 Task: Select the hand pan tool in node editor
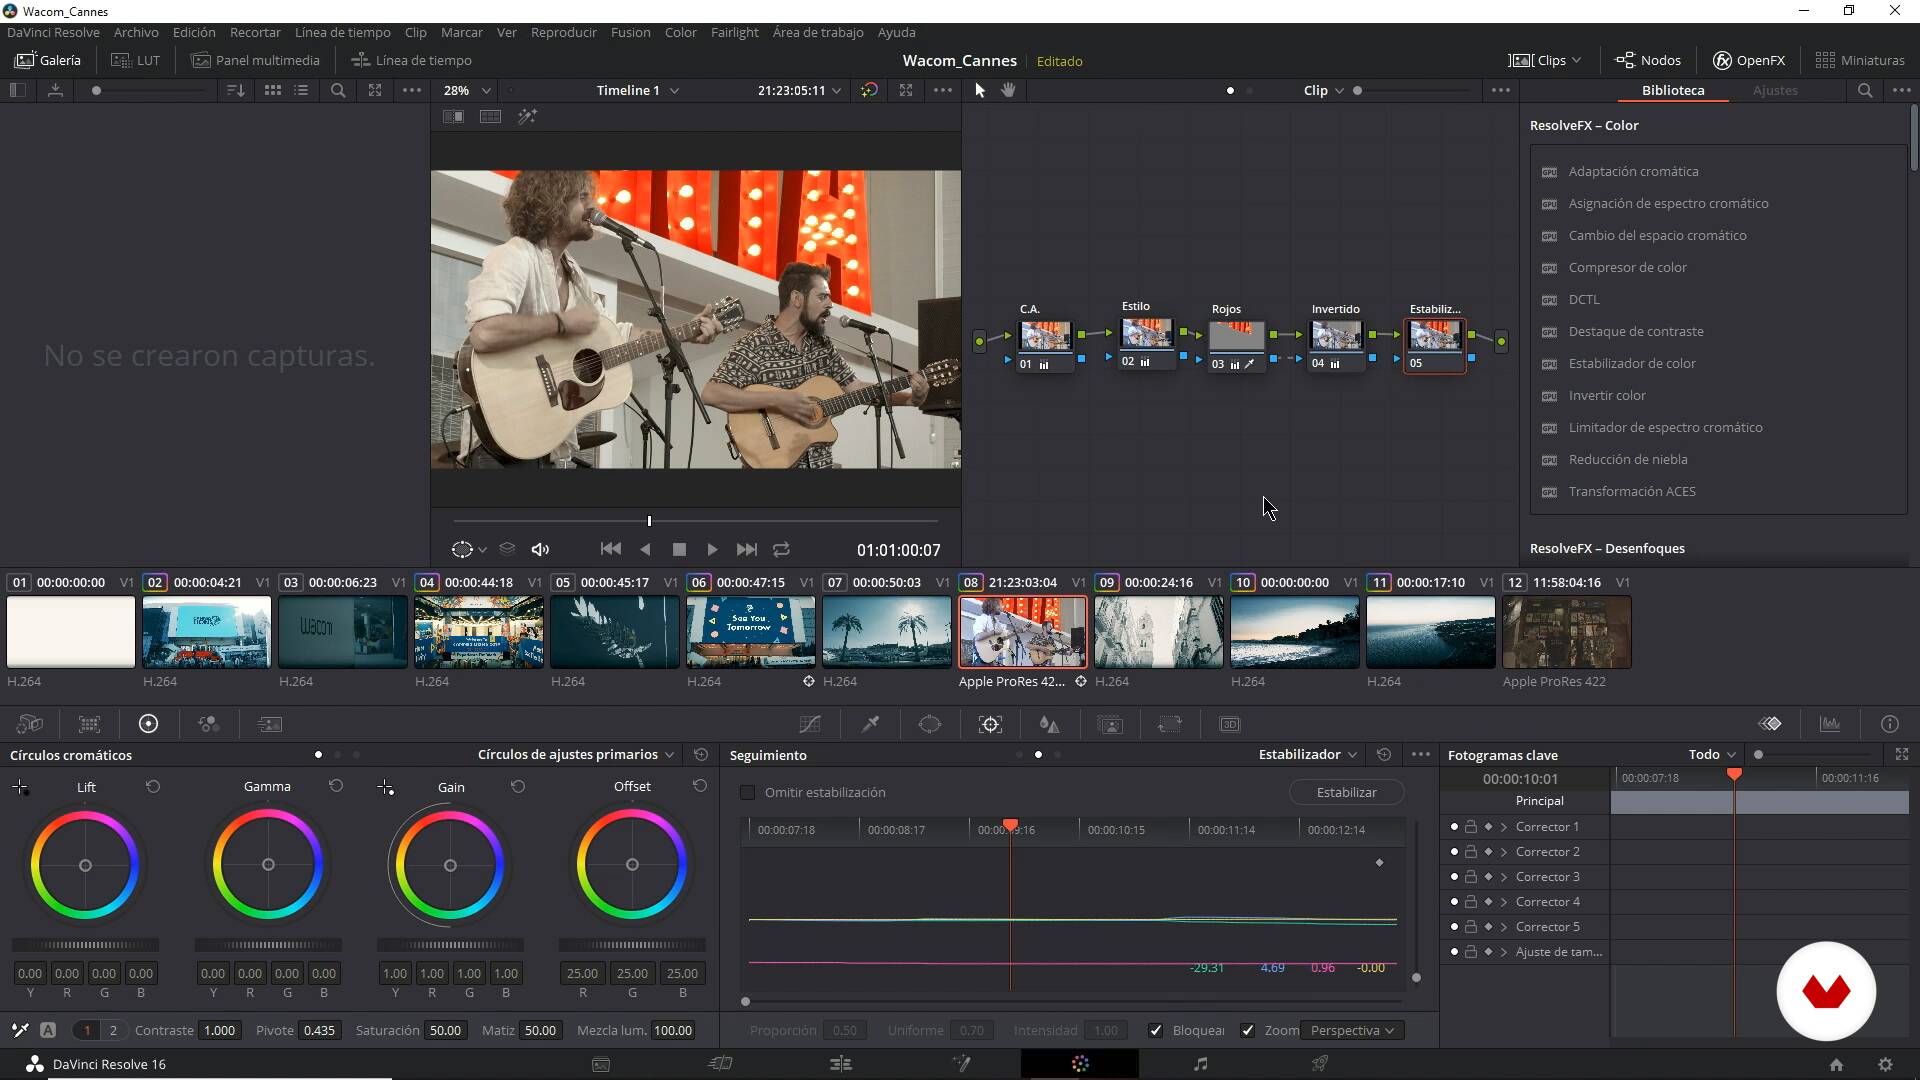[x=1008, y=90]
